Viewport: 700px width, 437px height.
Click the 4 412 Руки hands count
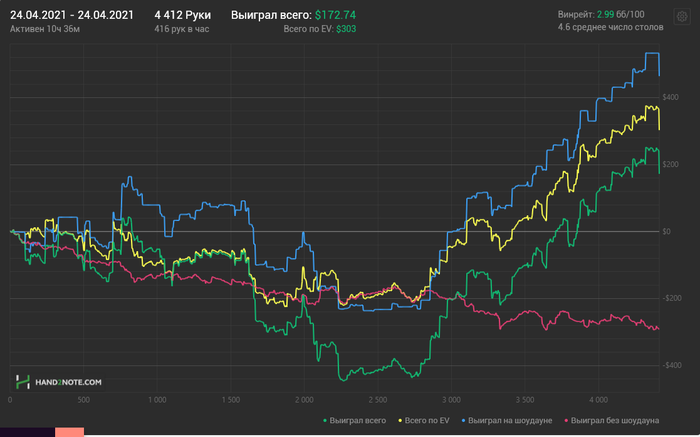tap(183, 15)
